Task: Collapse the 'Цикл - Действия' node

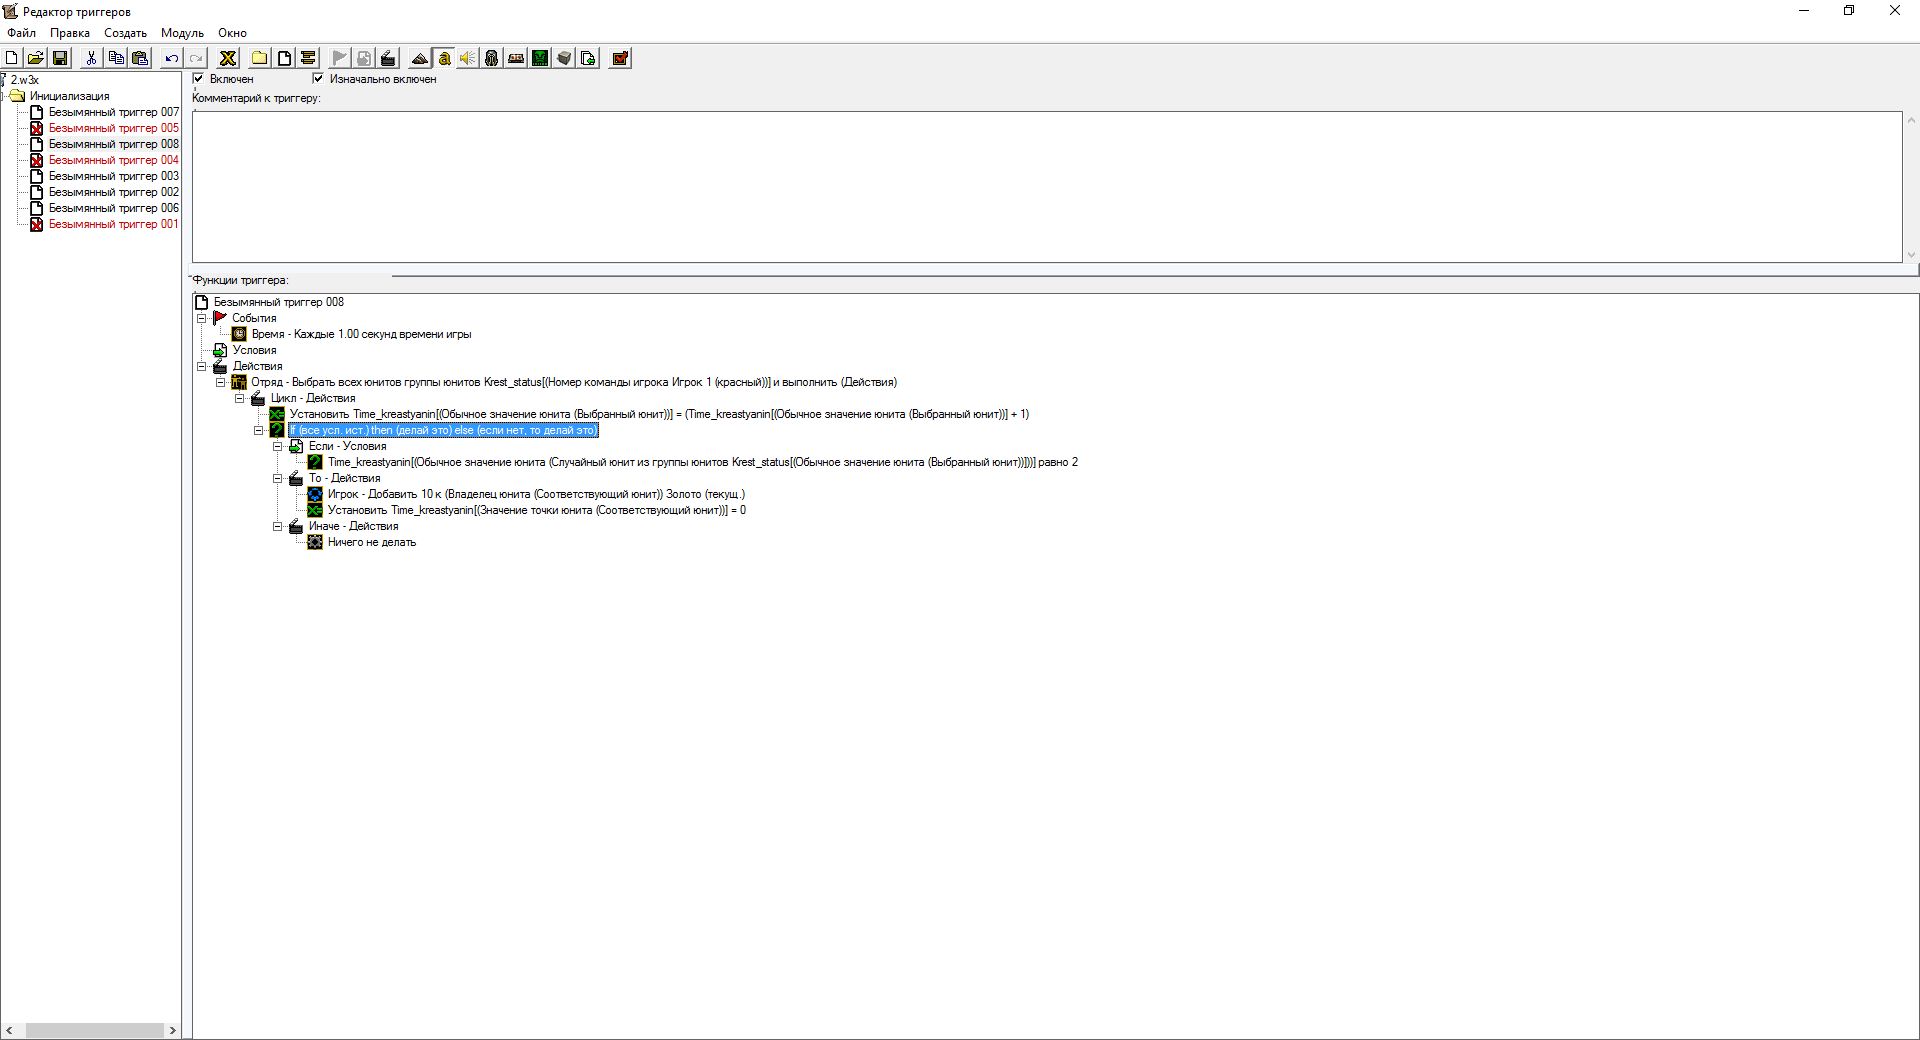Action: (x=239, y=398)
